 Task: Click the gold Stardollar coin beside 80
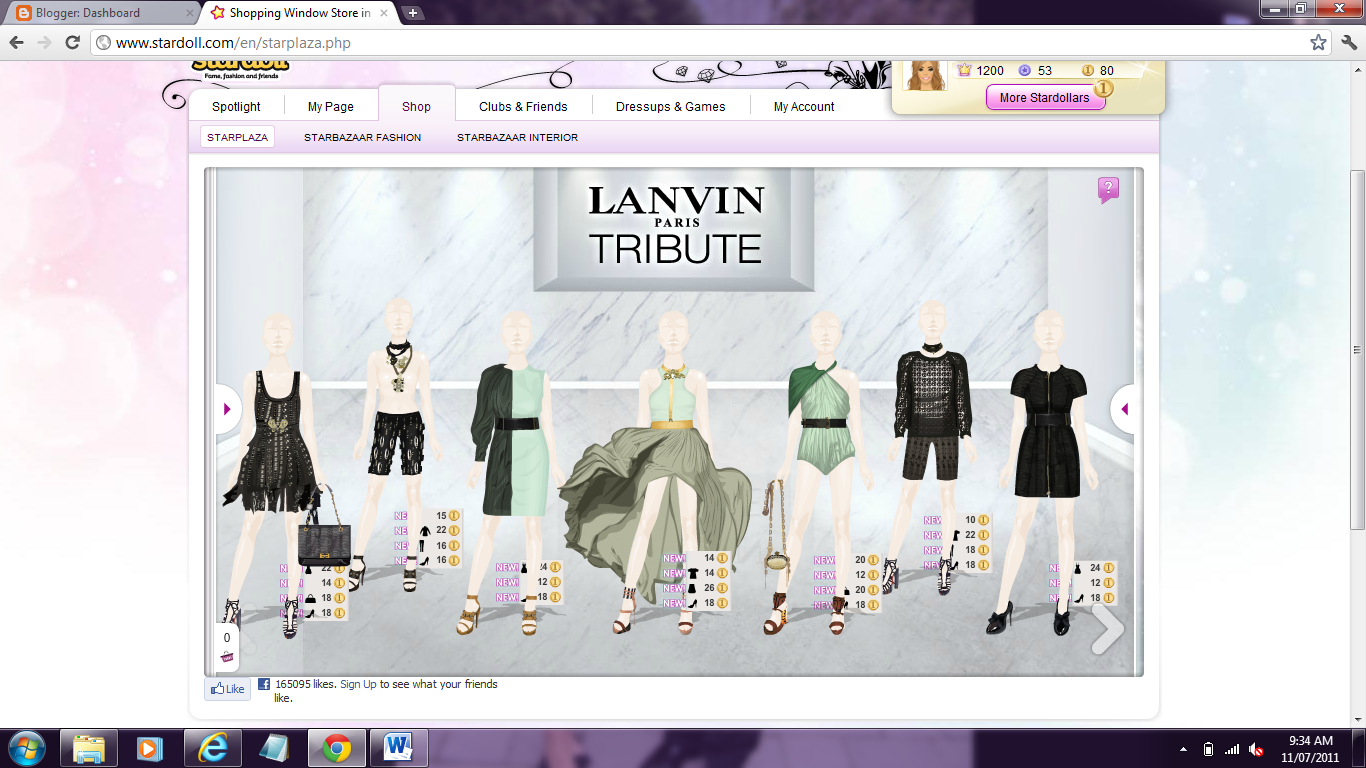click(x=1088, y=70)
